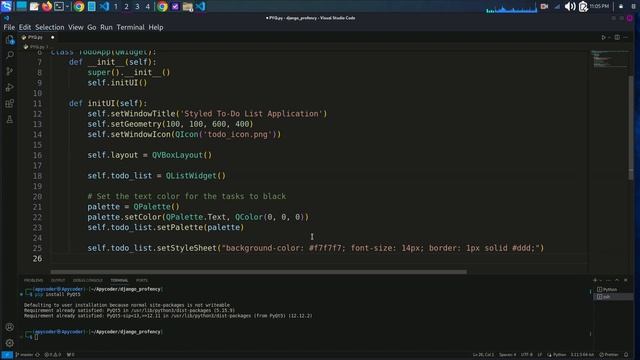Open the Accounts menu icon

click(10, 327)
